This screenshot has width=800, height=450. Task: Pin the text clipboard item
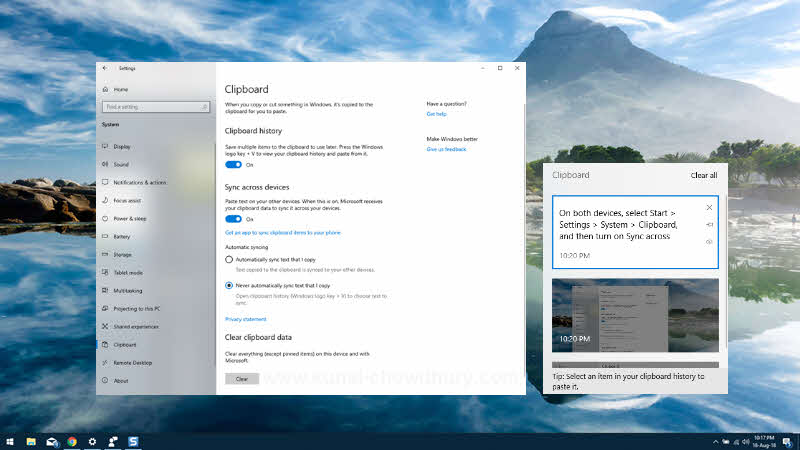coord(709,224)
